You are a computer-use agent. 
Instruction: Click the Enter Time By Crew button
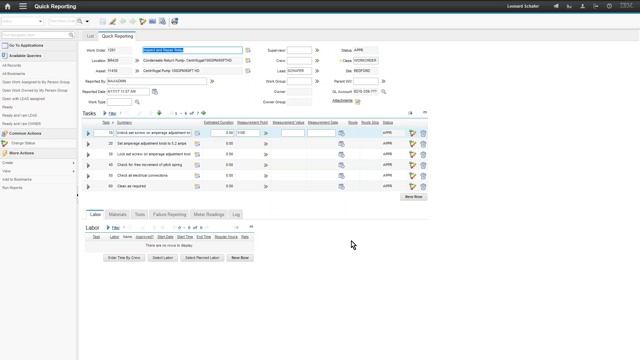pyautogui.click(x=124, y=258)
